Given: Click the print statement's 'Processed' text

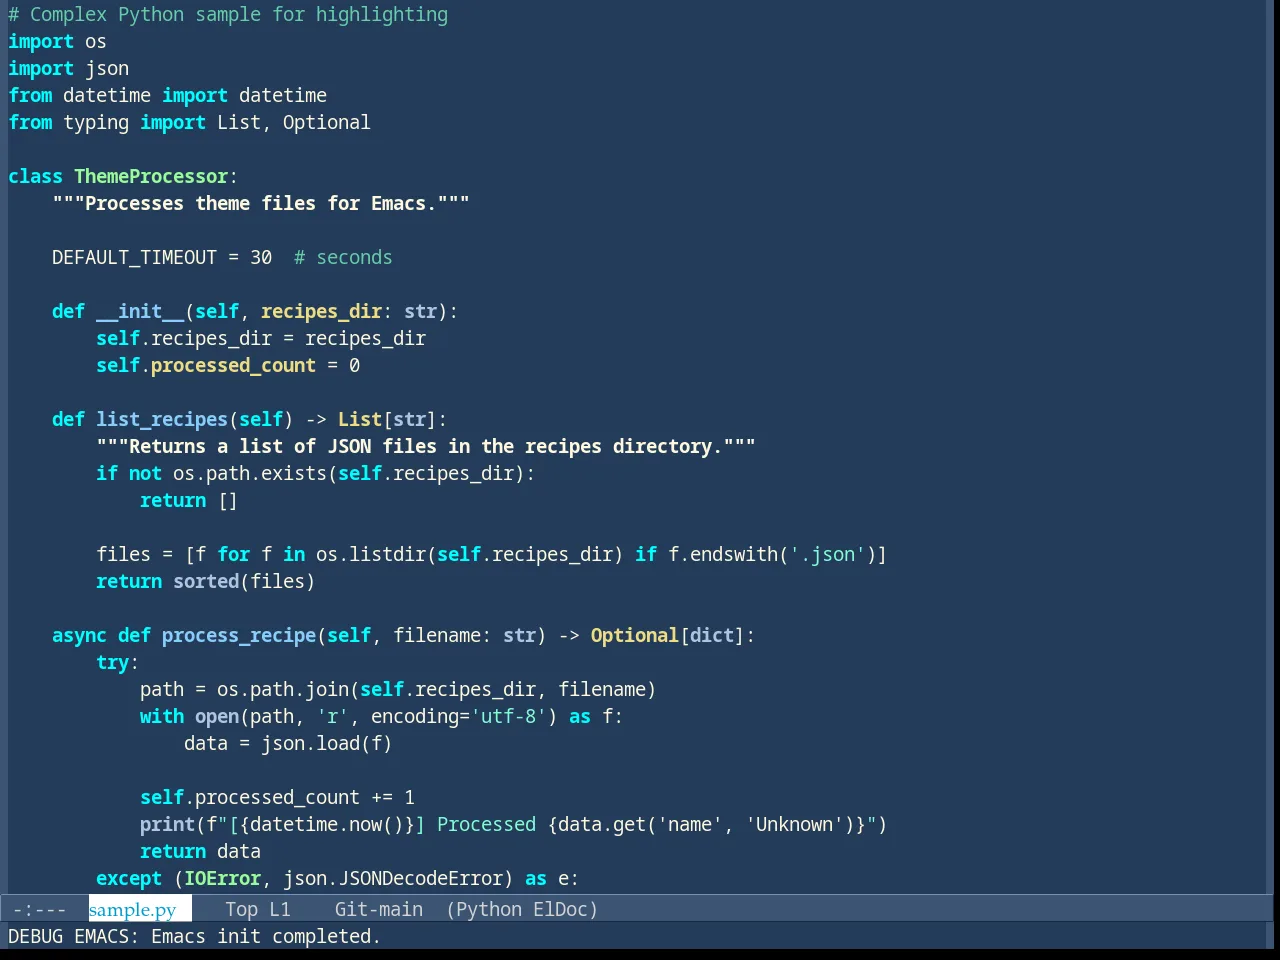Looking at the screenshot, I should pos(486,824).
